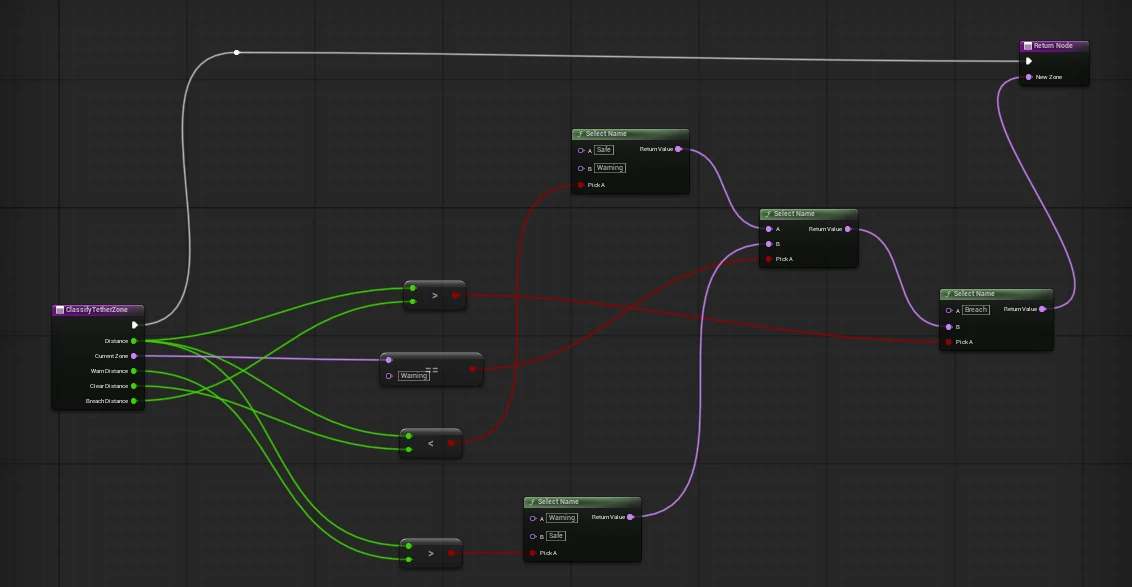Viewport: 1132px width, 587px height.
Task: Click the Breach Distance output pin
Action: tap(134, 401)
